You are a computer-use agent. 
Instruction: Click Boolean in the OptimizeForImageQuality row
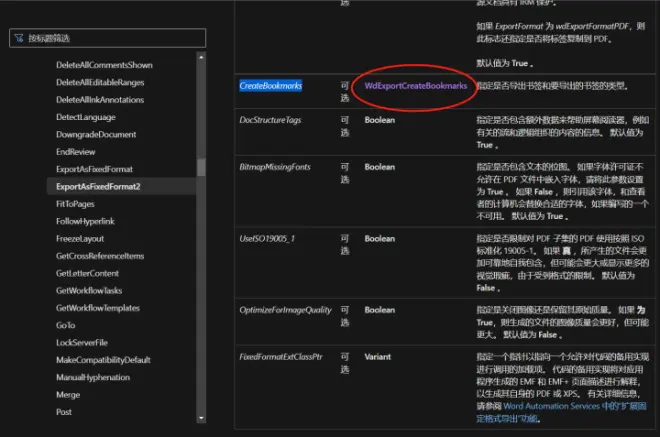tap(380, 310)
